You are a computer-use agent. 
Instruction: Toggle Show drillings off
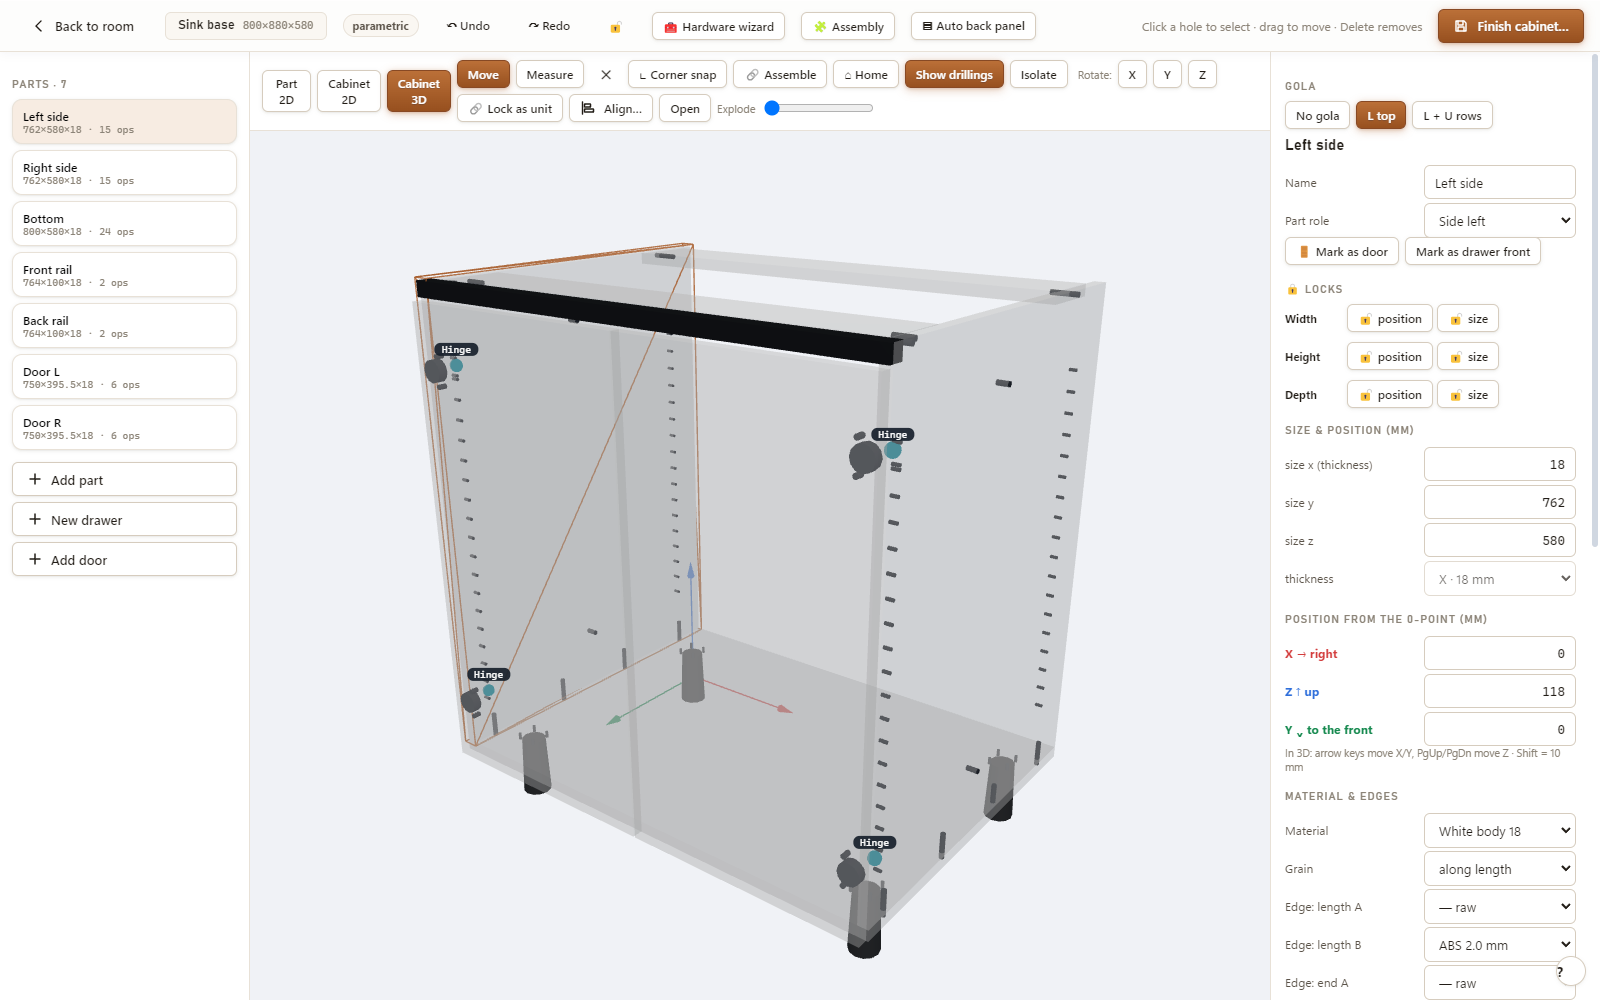pos(954,74)
